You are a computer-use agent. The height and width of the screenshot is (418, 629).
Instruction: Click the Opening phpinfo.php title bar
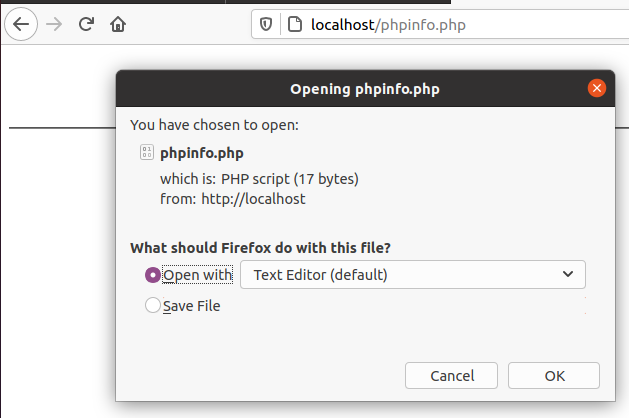click(365, 89)
